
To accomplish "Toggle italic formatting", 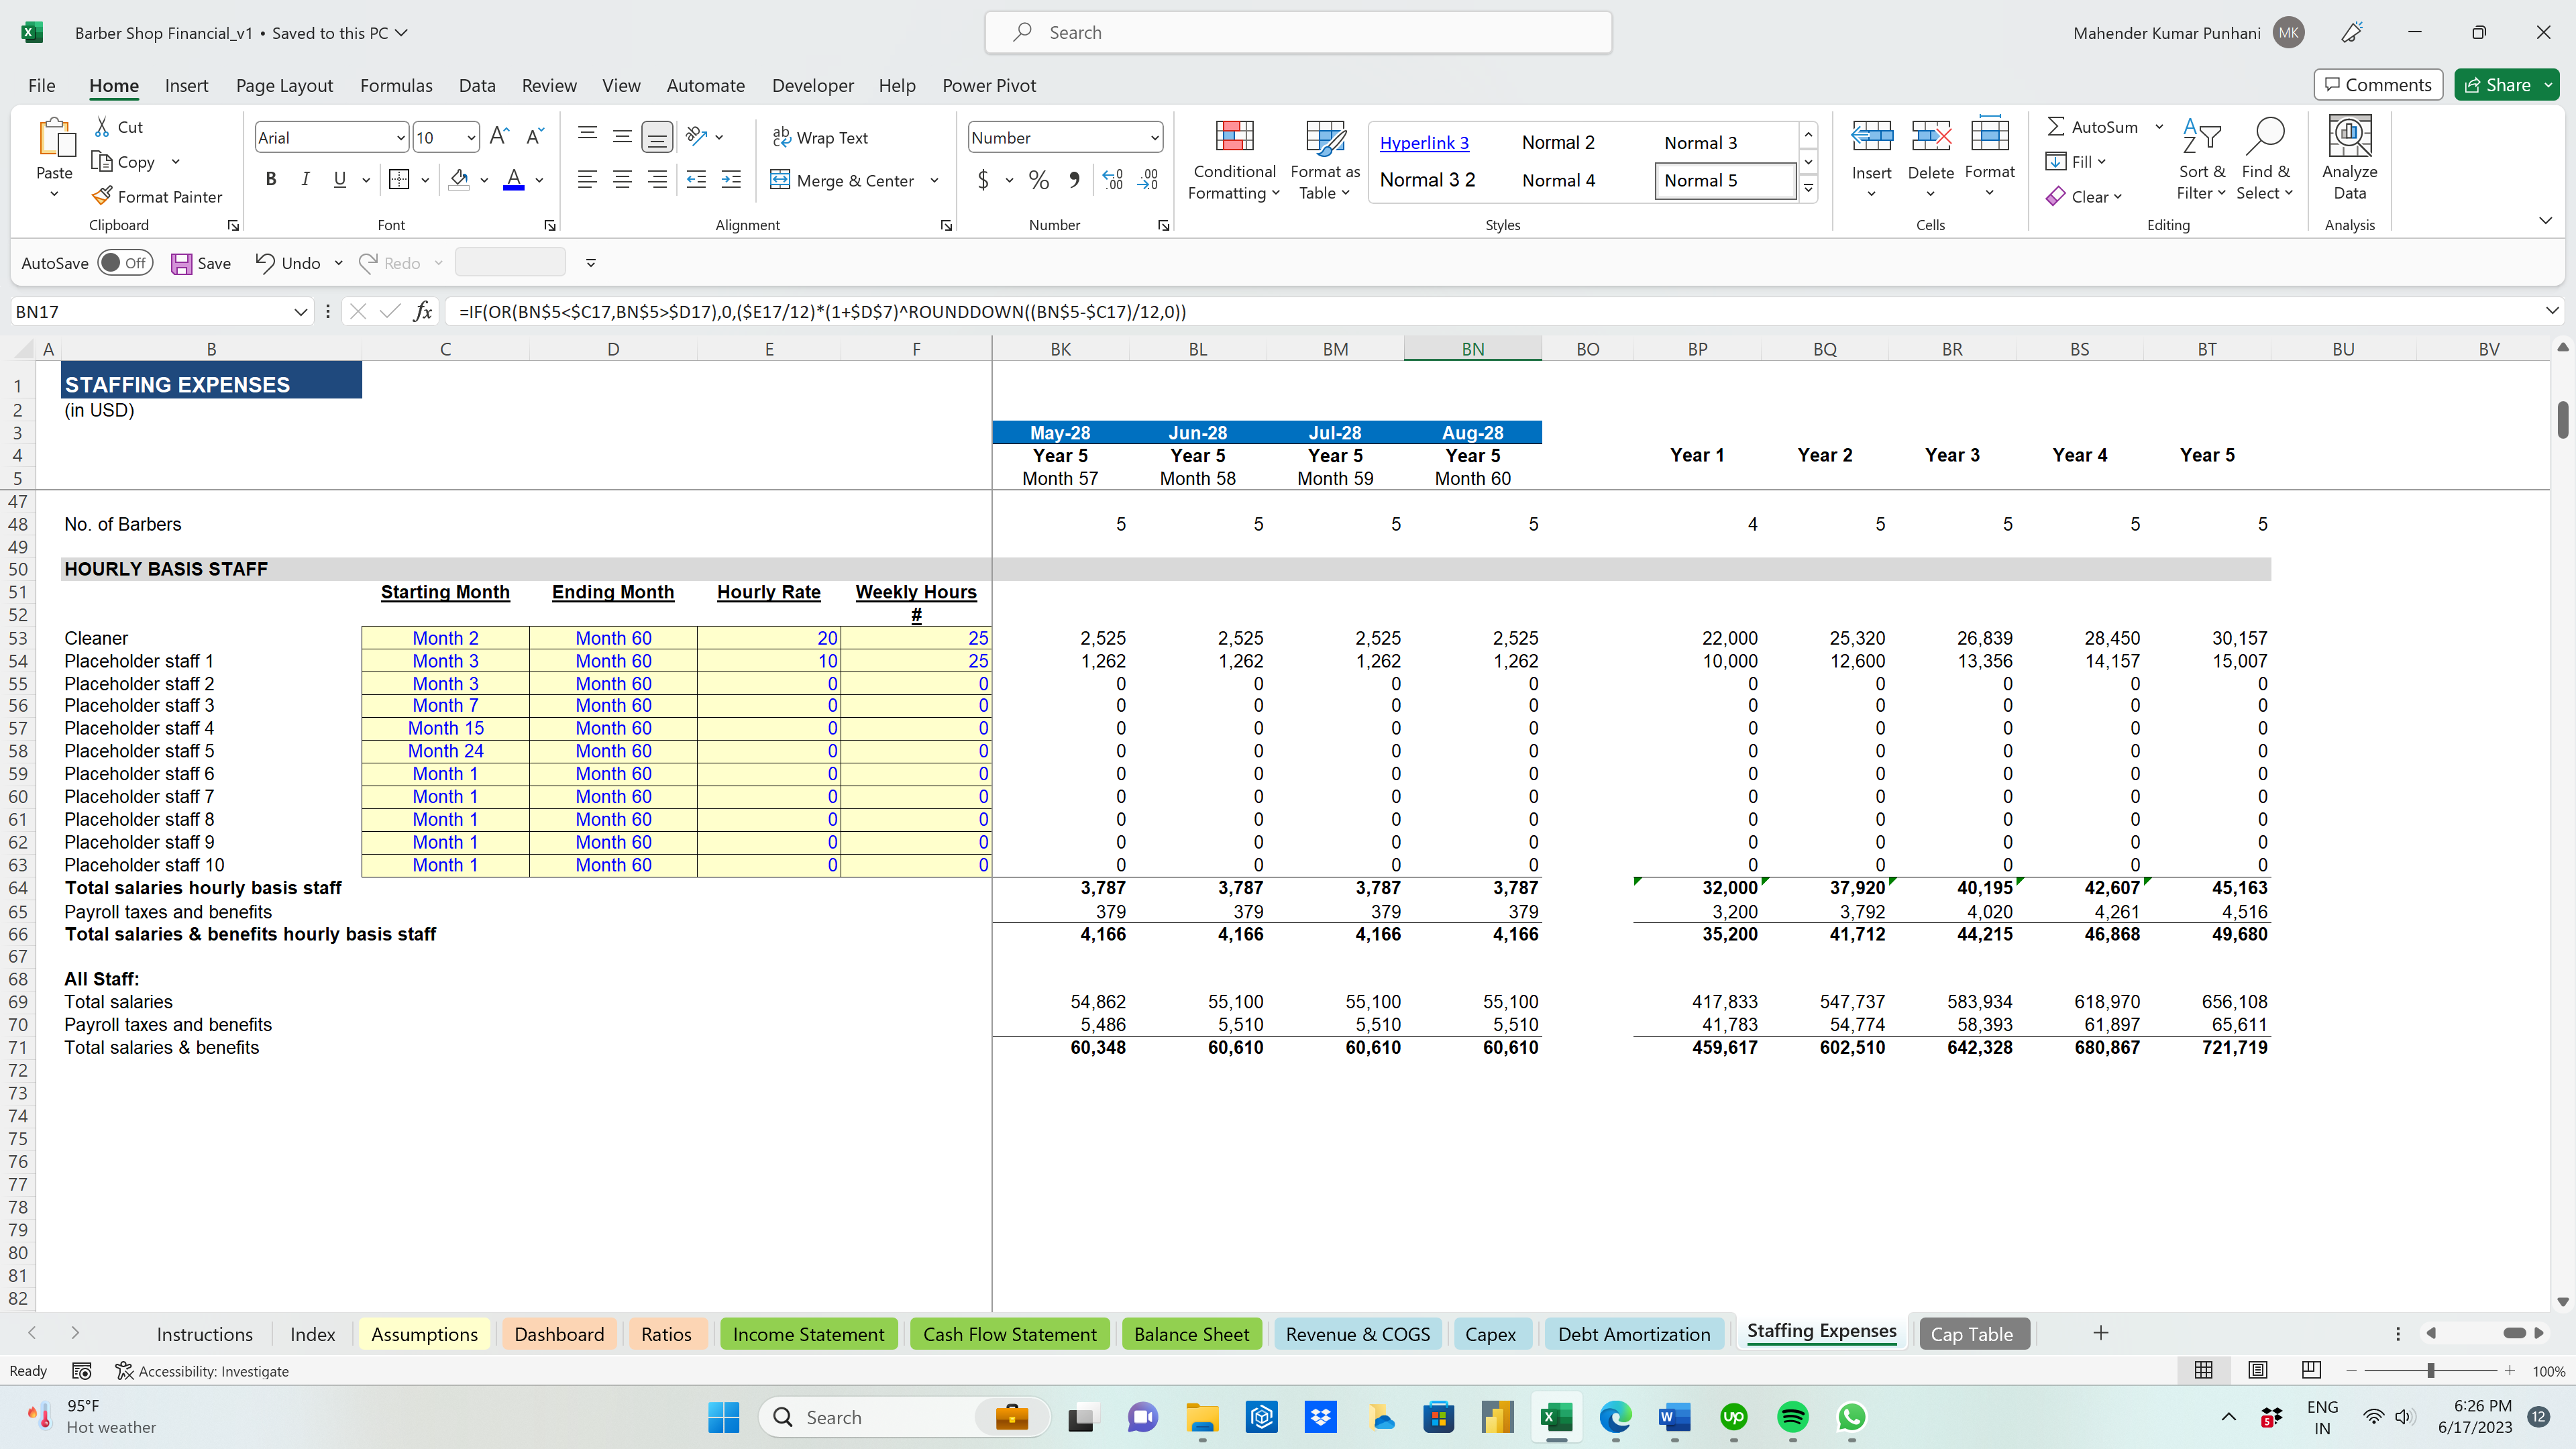I will tap(306, 179).
